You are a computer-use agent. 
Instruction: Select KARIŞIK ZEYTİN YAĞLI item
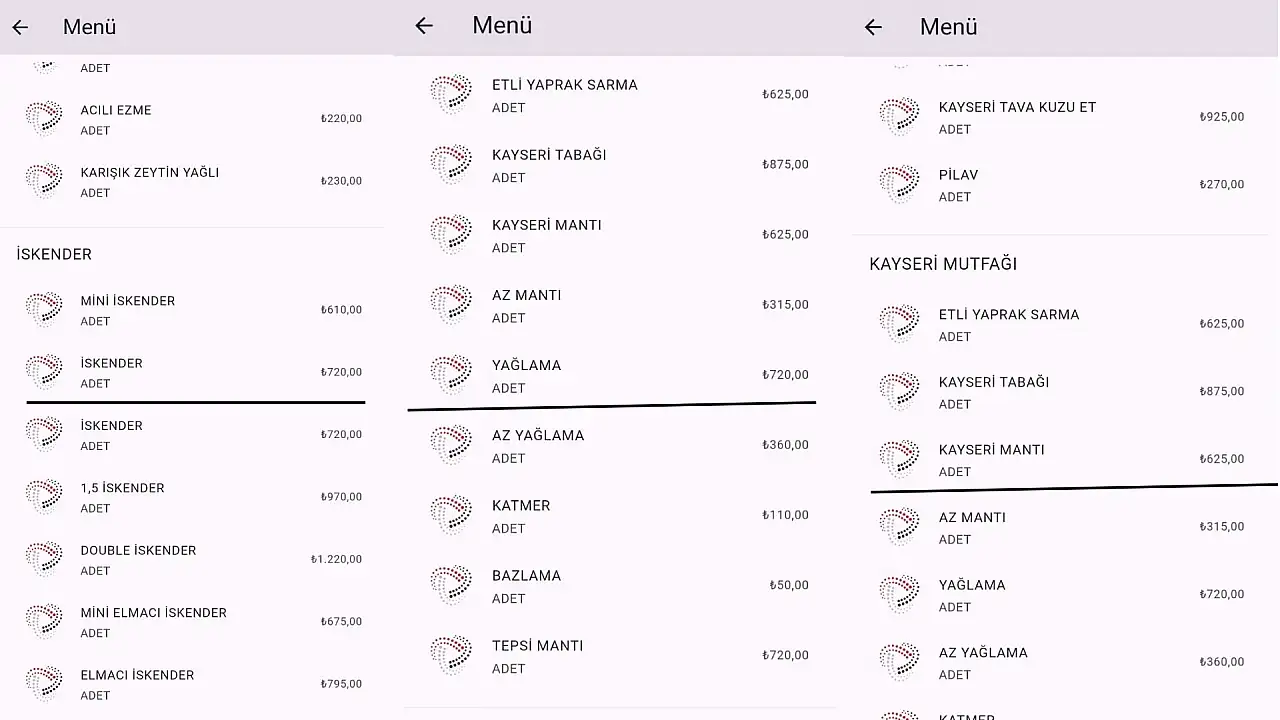[195, 181]
